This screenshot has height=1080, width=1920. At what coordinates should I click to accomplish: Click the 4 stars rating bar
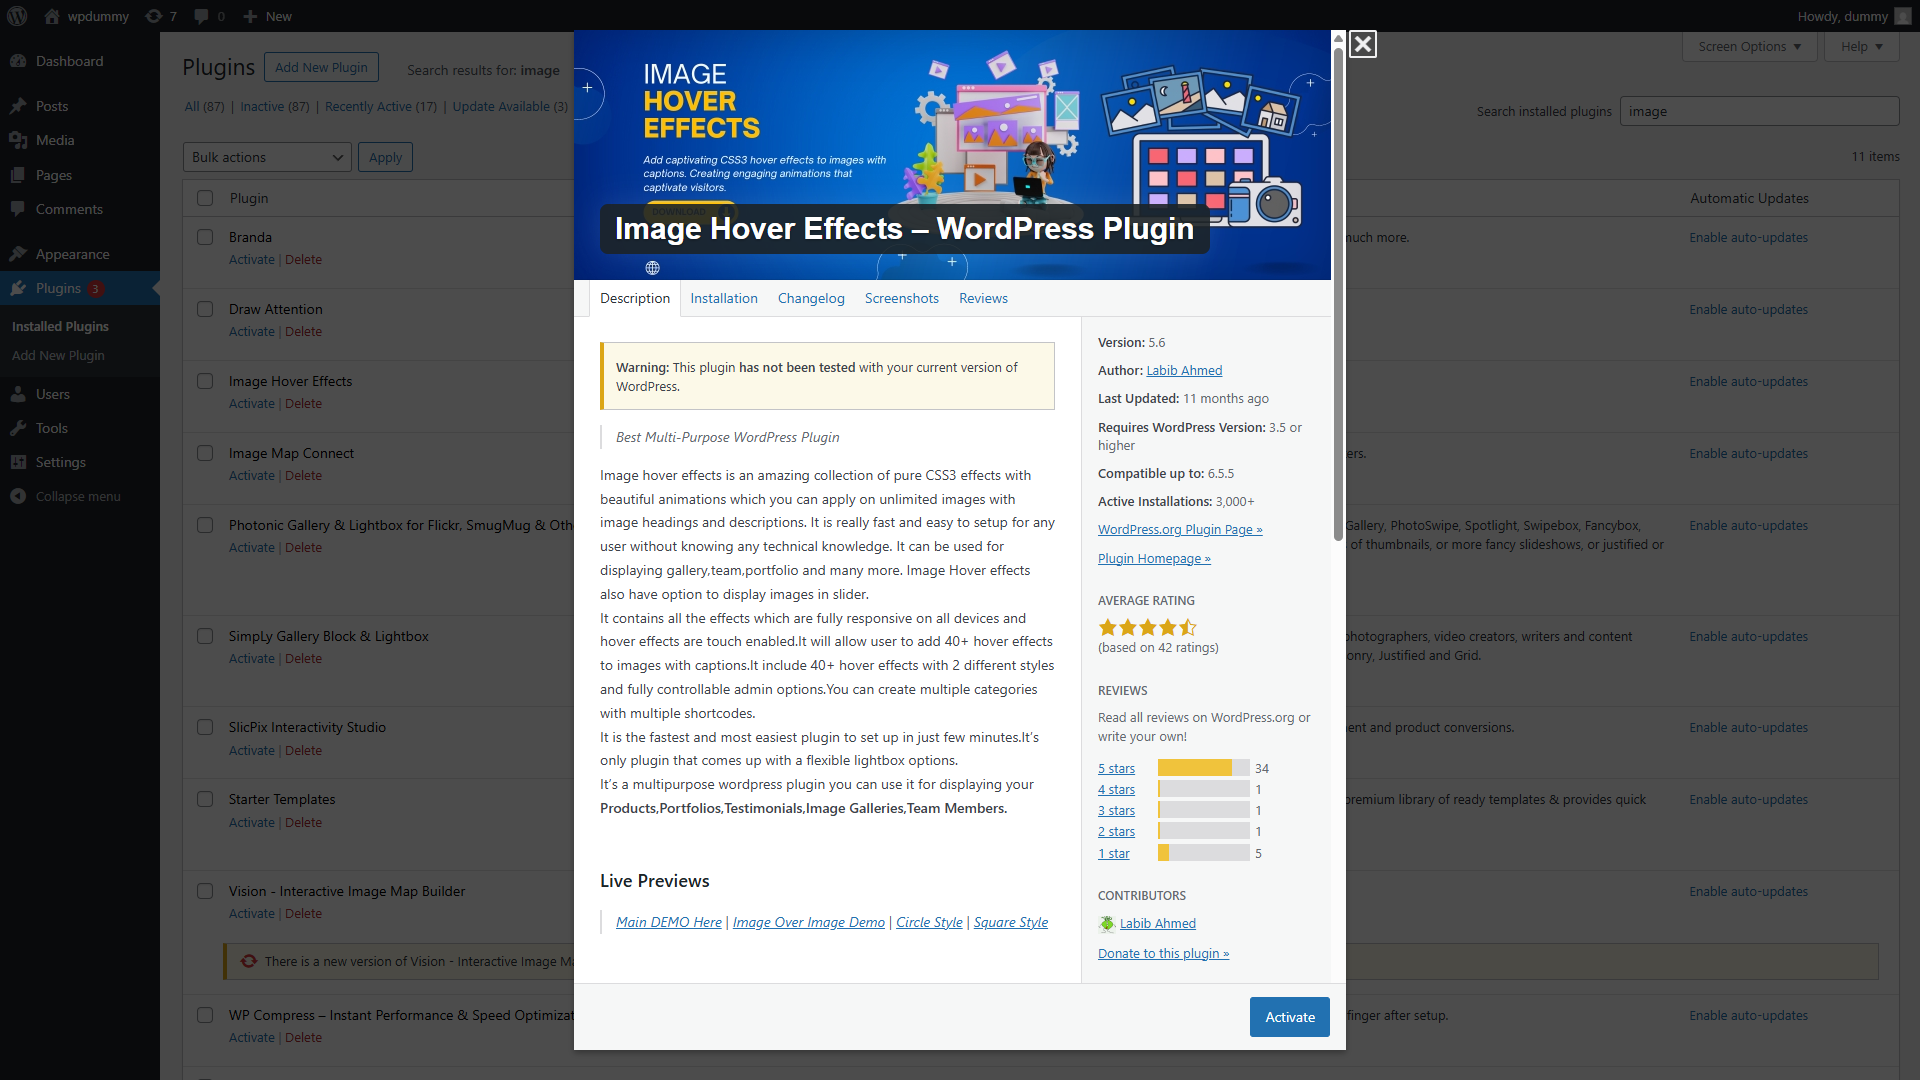(1204, 789)
